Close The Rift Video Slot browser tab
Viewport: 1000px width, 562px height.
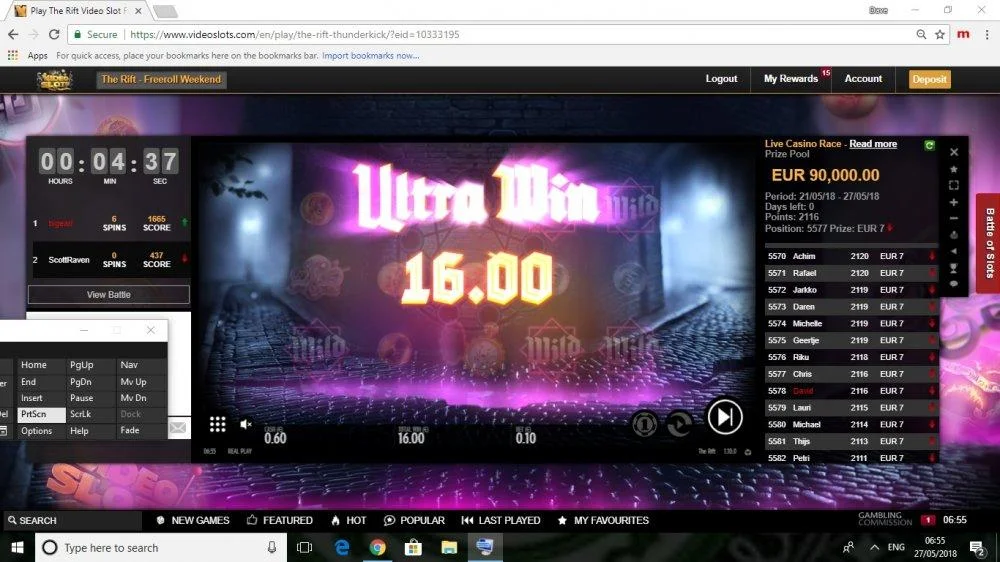[138, 11]
